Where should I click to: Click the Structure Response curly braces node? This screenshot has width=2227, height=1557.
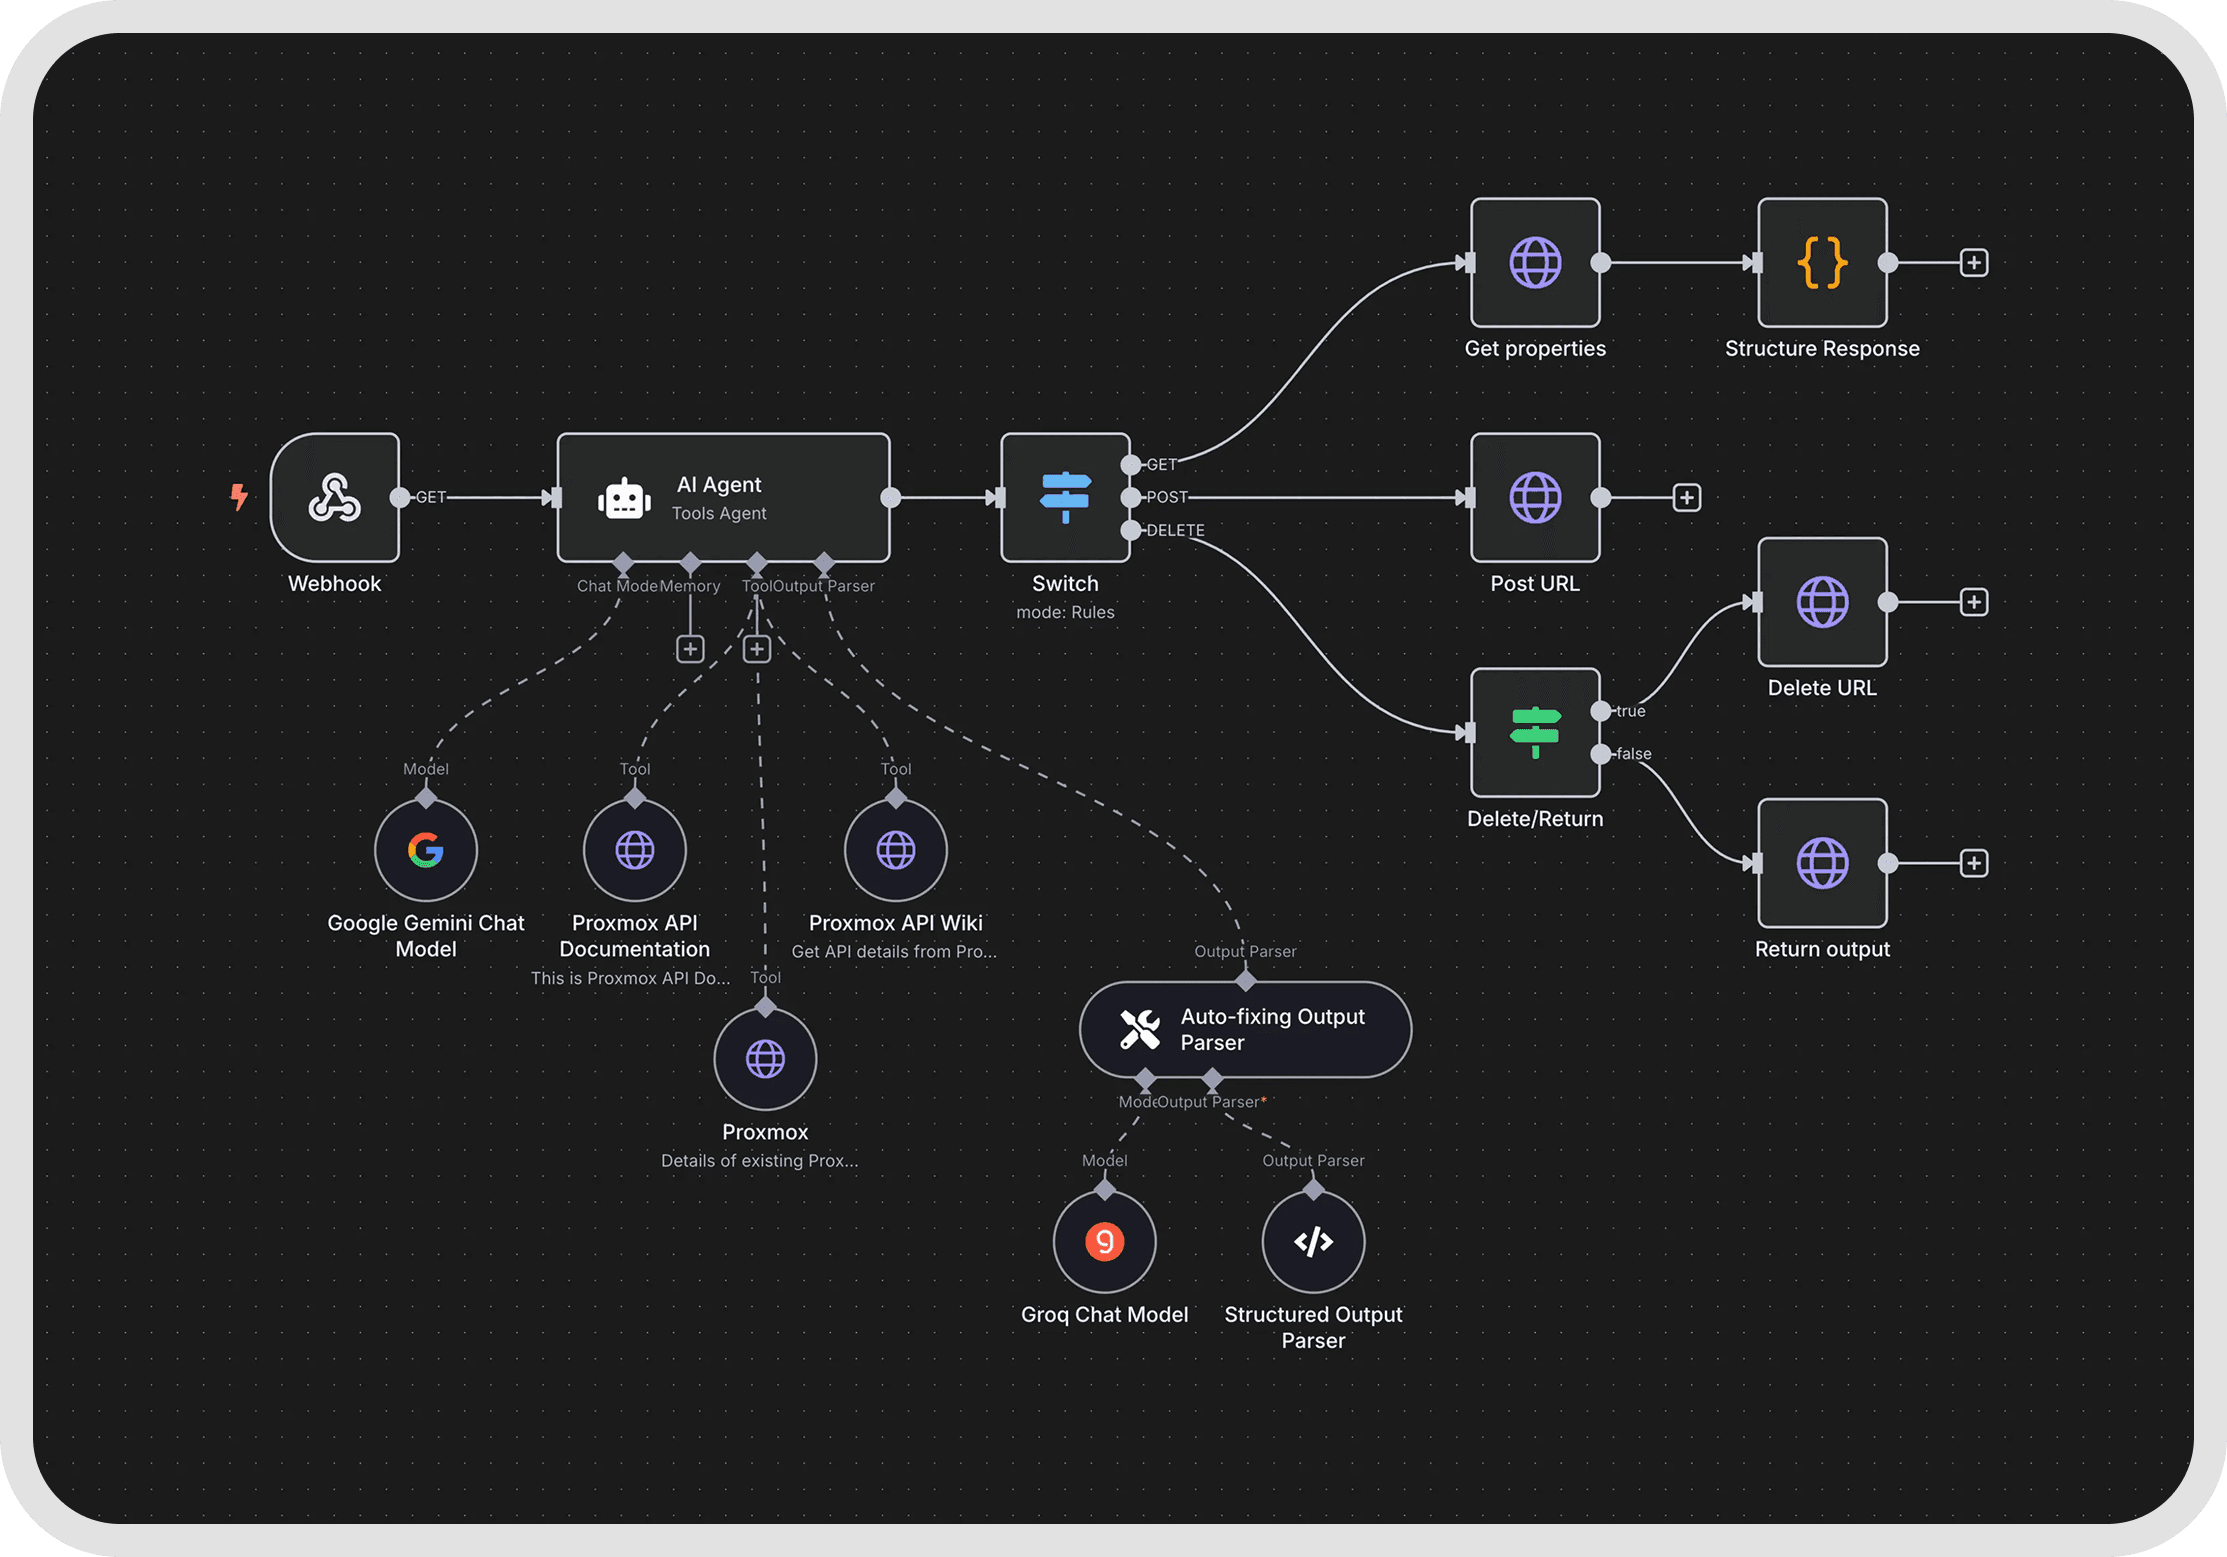(x=1821, y=263)
